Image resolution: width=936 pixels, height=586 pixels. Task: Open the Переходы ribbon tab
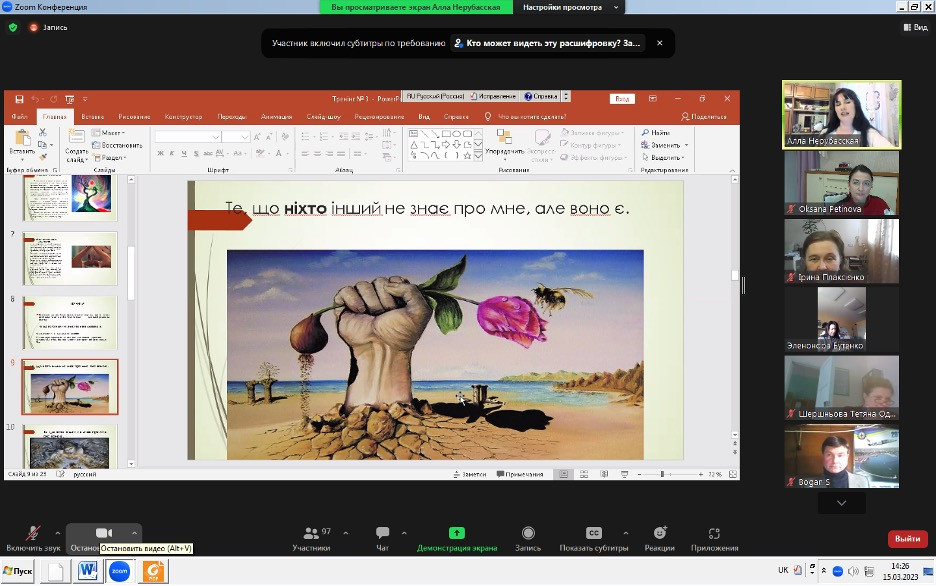tap(232, 116)
